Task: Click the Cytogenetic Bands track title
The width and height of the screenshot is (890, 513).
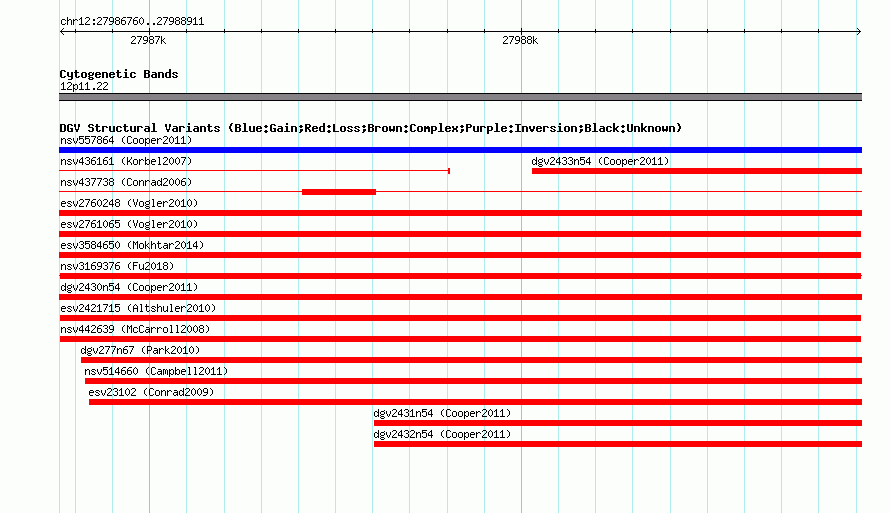Action: coord(119,74)
